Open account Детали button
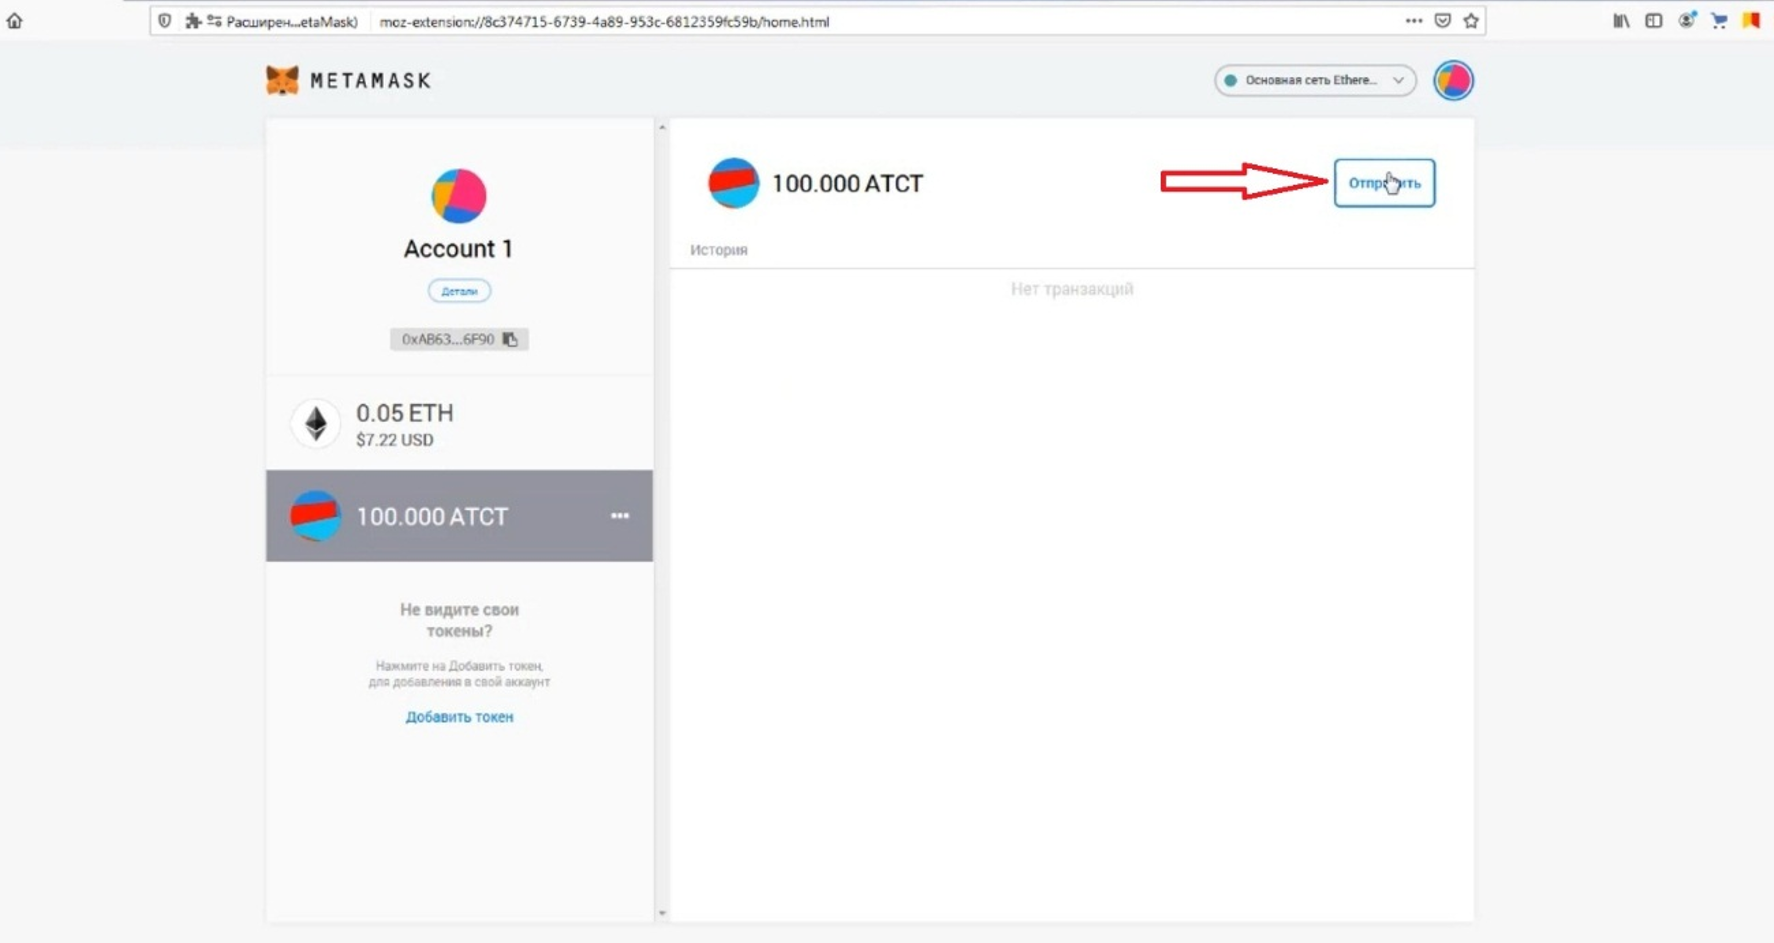1774x943 pixels. 459,291
